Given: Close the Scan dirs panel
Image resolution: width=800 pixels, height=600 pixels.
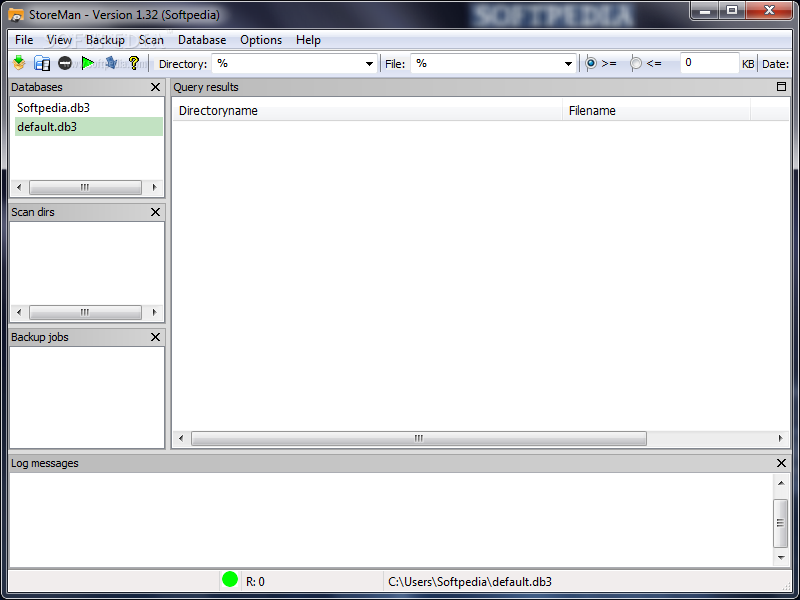Looking at the screenshot, I should (156, 212).
